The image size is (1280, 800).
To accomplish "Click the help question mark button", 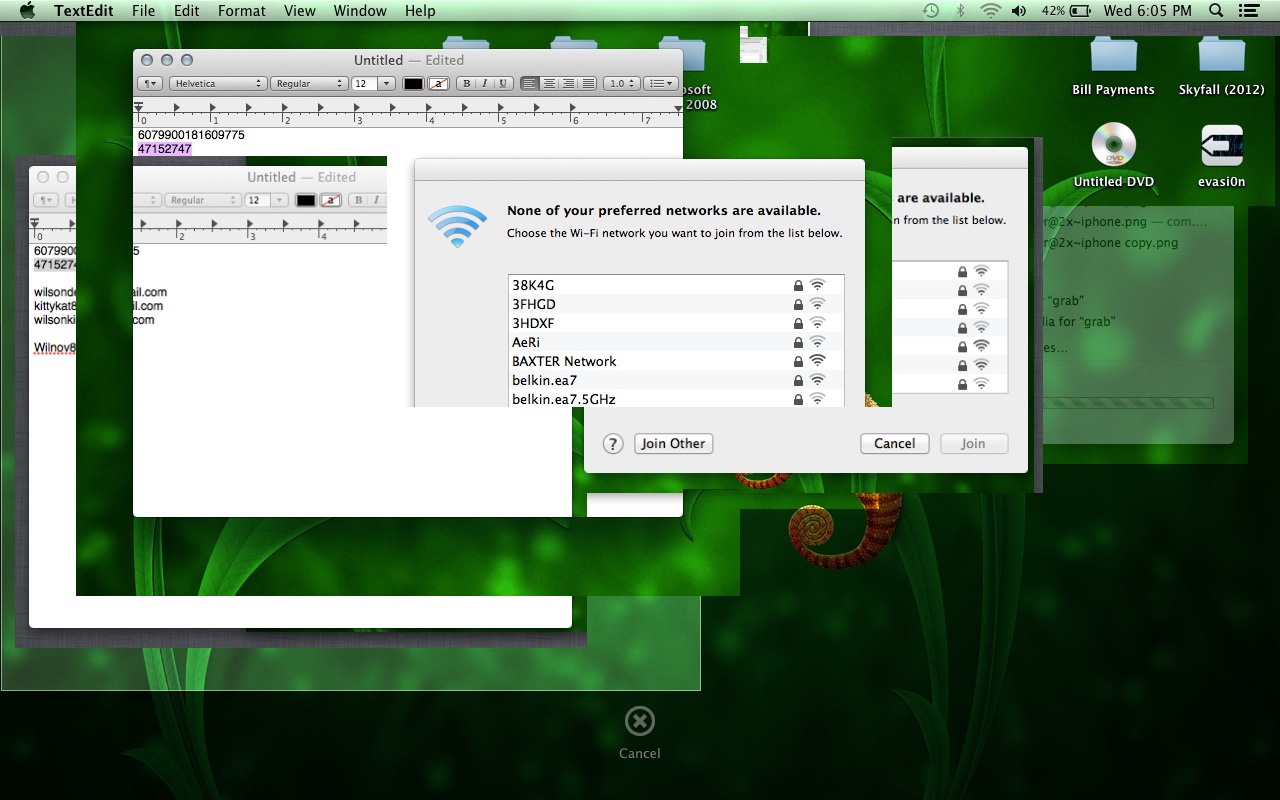I will click(x=614, y=444).
